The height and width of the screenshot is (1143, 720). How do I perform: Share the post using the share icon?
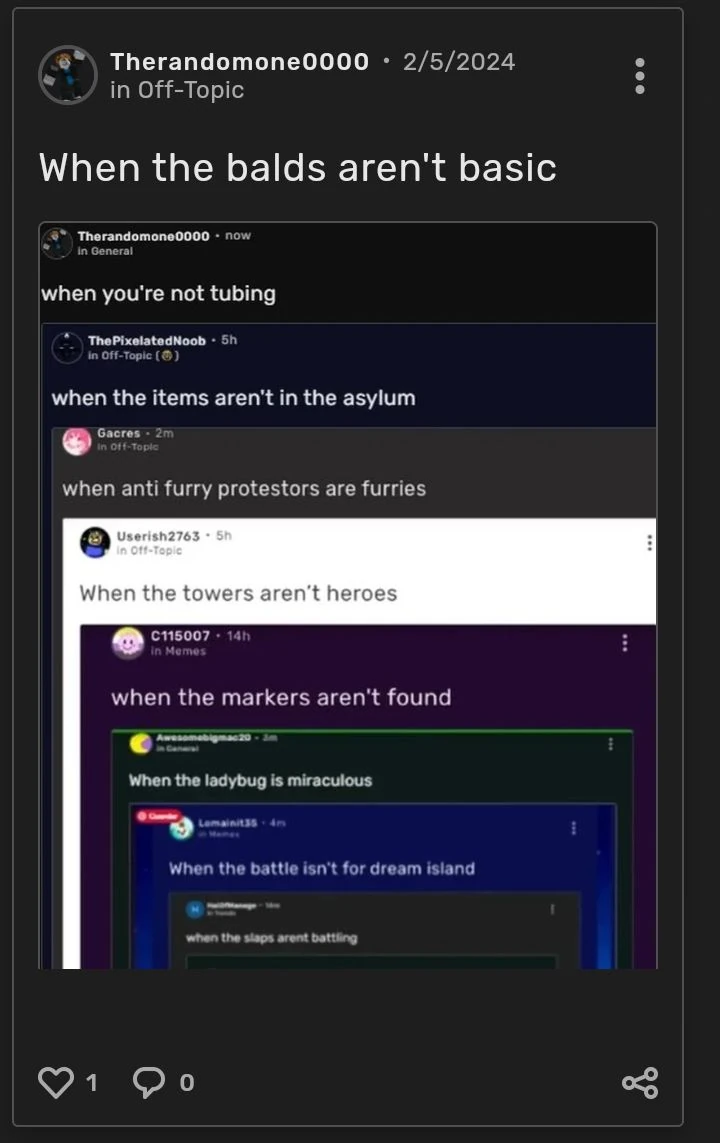click(640, 1082)
